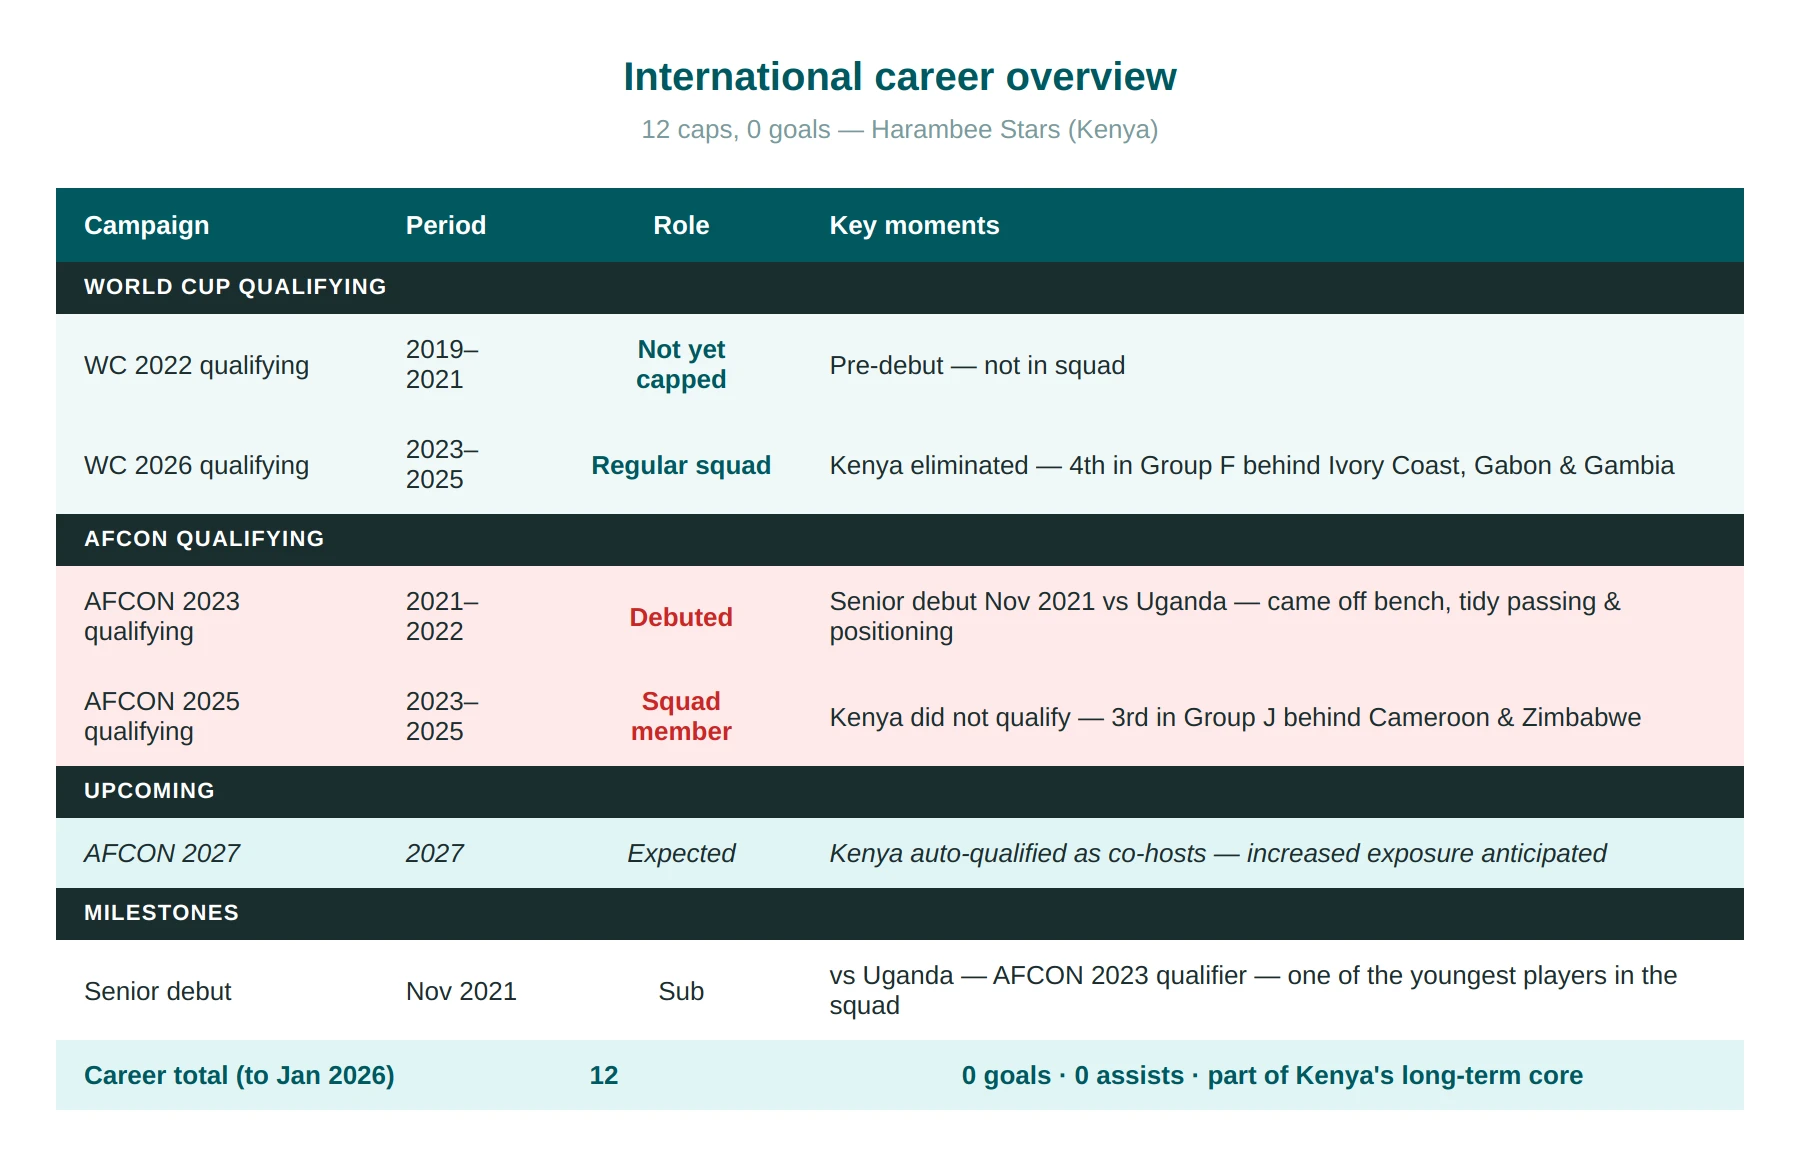
Task: Click the 'International career overview' title
Action: 900,77
